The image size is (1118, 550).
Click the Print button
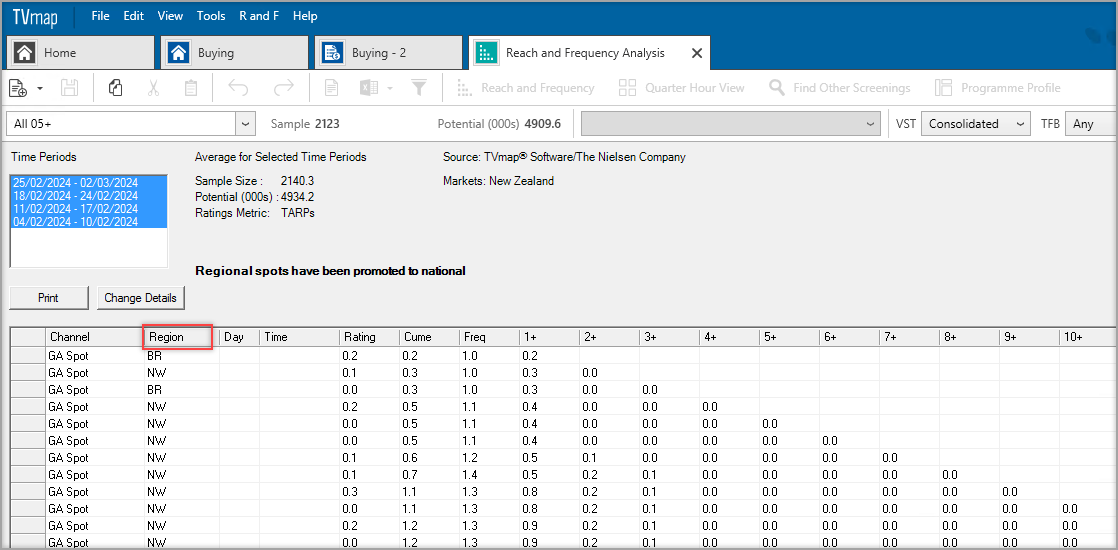coord(48,298)
